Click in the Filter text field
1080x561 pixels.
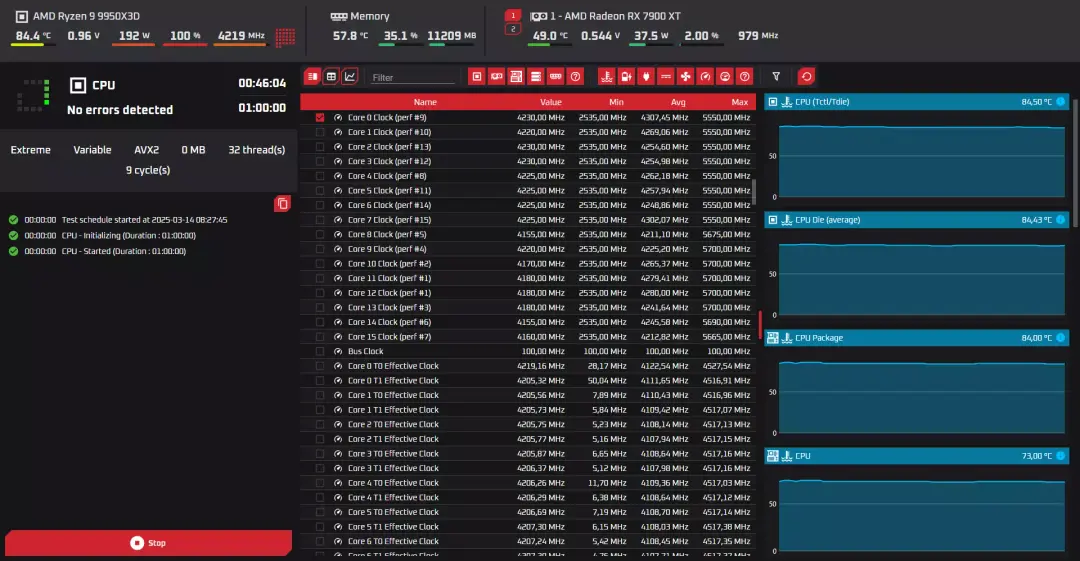tap(412, 77)
